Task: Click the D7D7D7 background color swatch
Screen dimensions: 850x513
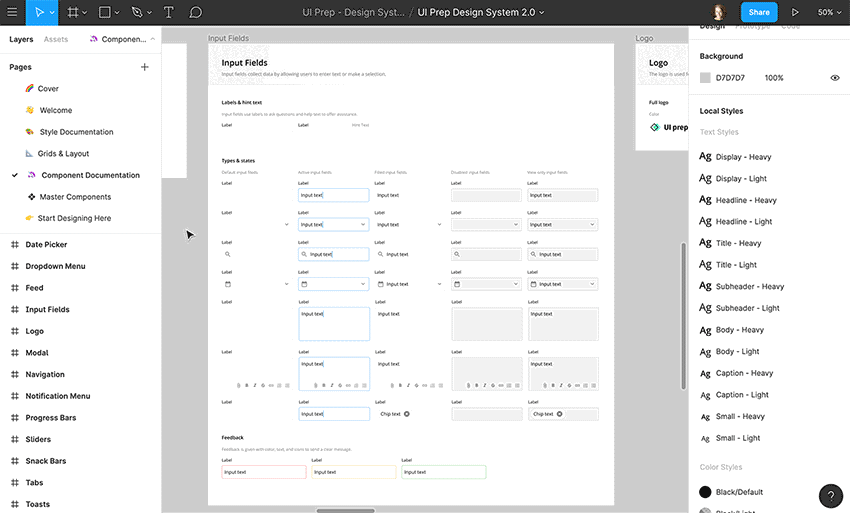Action: pos(705,78)
